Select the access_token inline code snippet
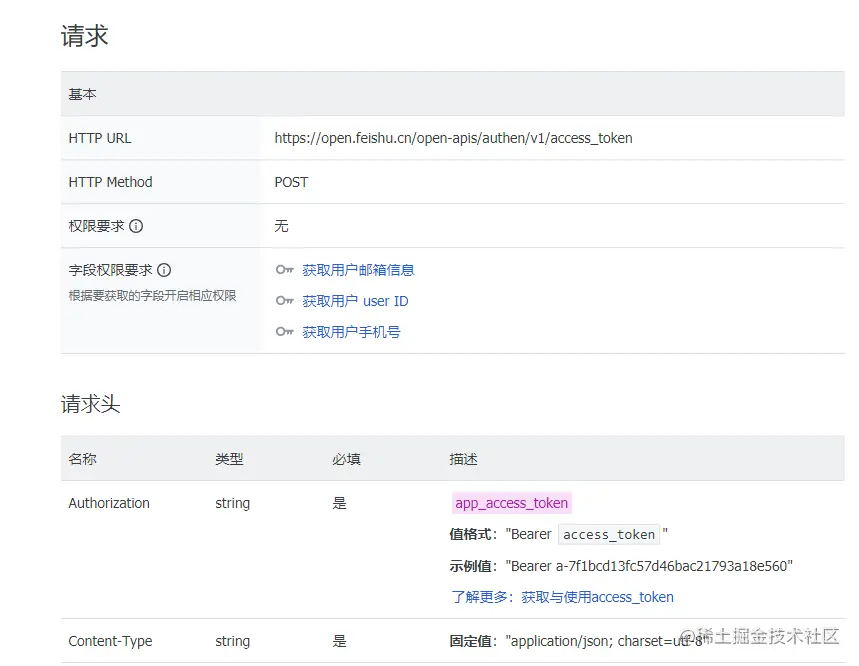The height and width of the screenshot is (666, 859). pos(609,534)
